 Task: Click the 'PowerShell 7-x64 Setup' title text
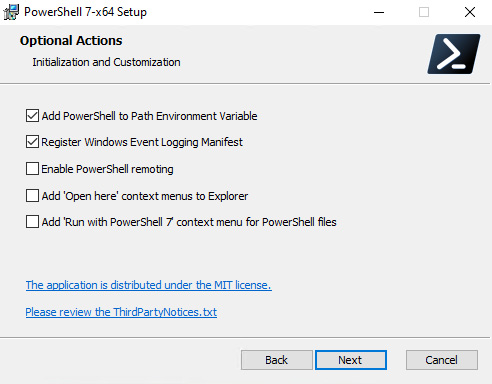coord(85,12)
